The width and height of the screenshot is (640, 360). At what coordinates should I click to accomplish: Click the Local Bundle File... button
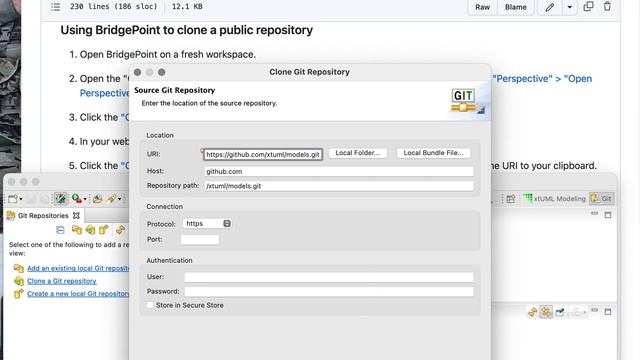(x=433, y=153)
